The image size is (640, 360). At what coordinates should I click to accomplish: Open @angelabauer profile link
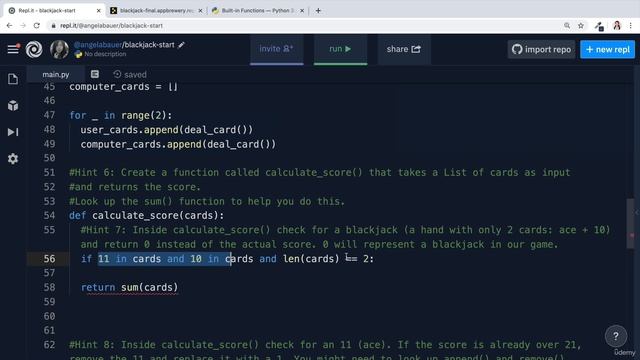(x=98, y=45)
